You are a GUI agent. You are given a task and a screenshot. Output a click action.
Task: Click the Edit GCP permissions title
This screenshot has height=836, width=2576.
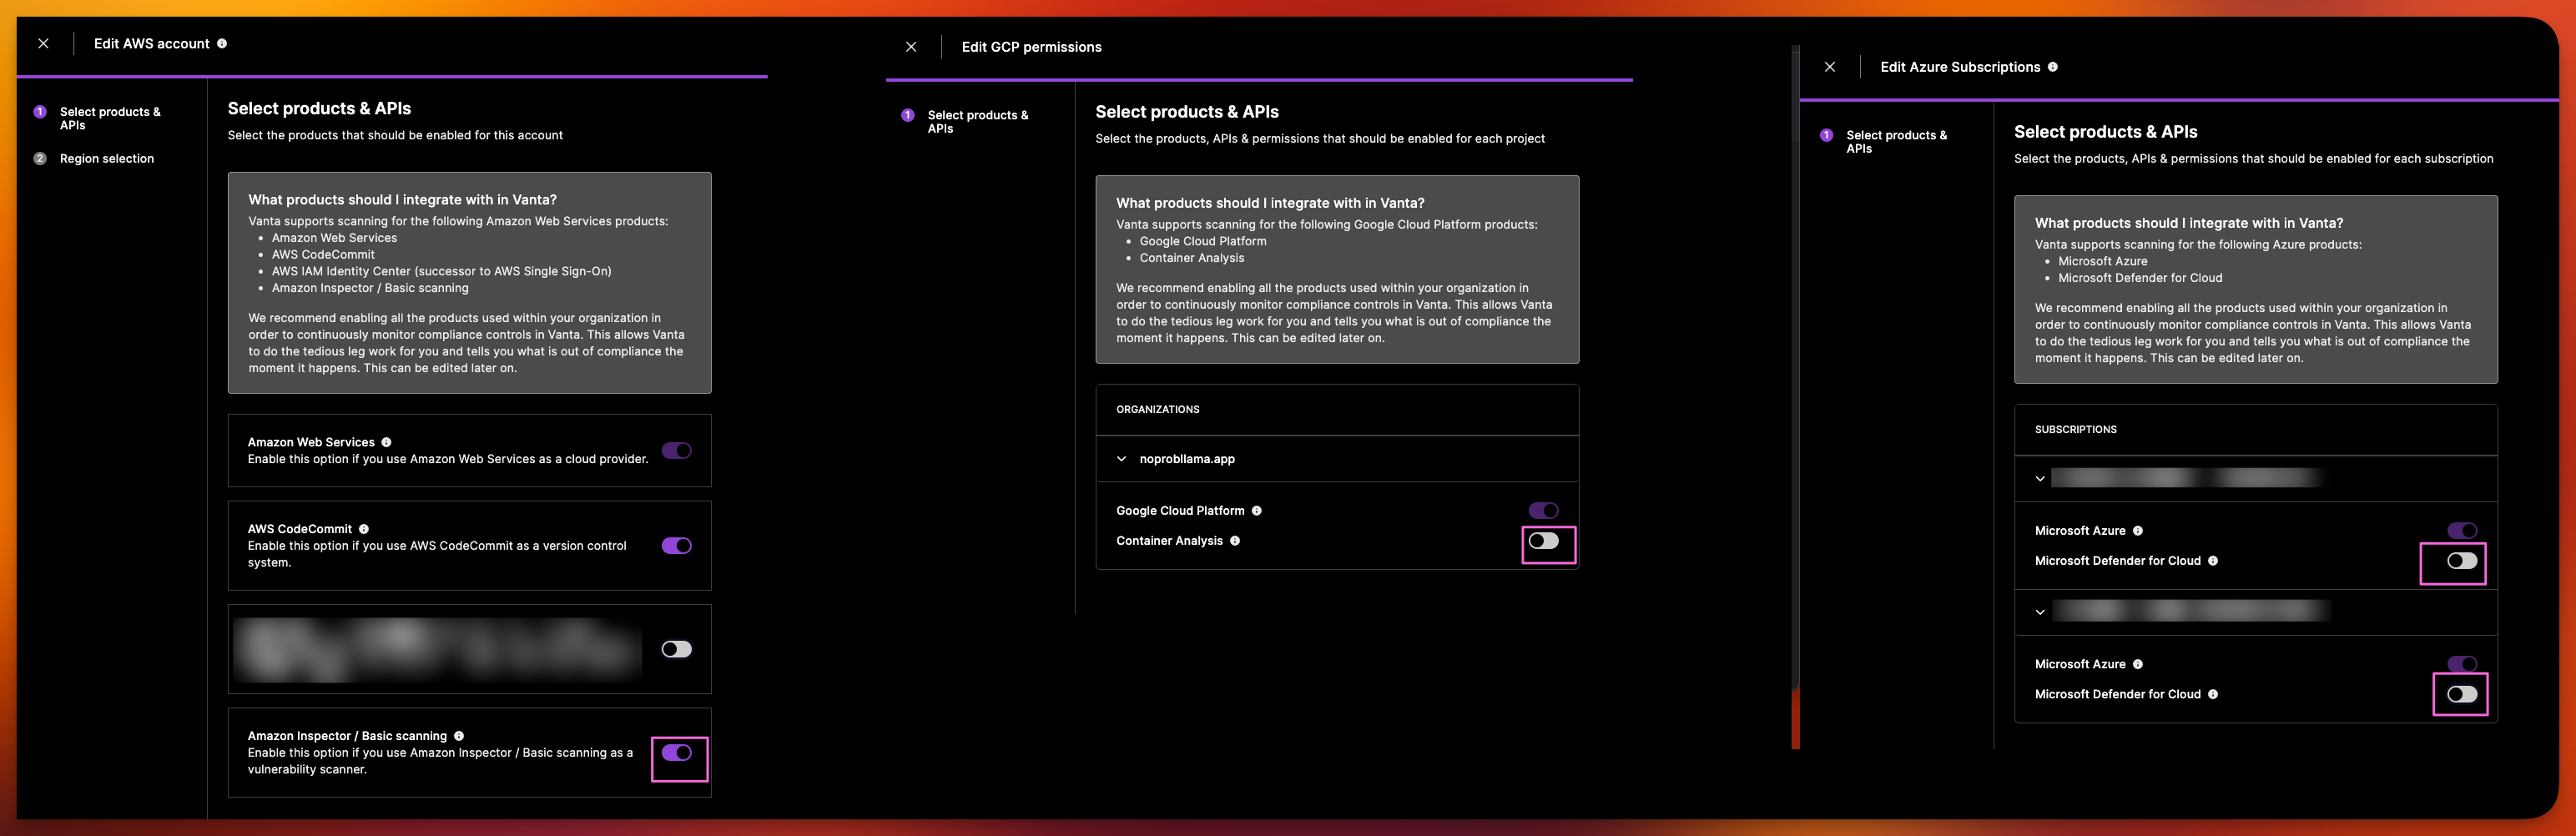point(1031,47)
